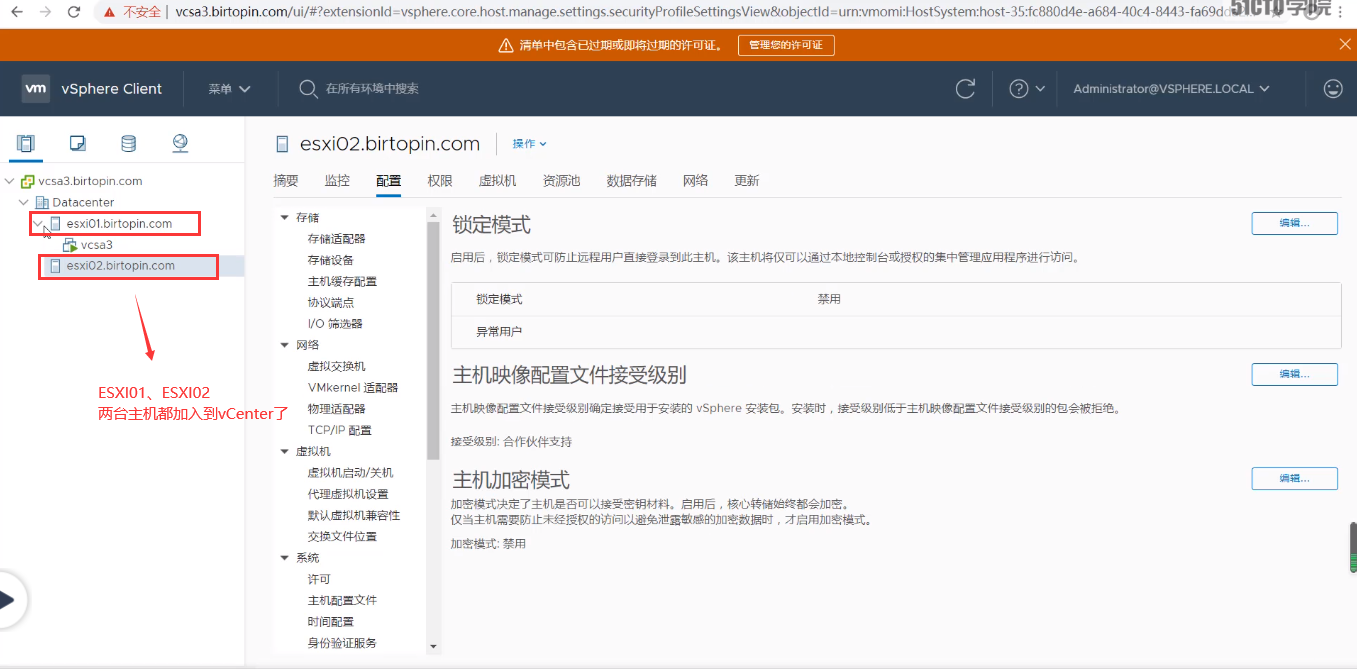Open the 菜单 dropdown in the header
Image resolution: width=1357 pixels, height=671 pixels.
coord(229,89)
